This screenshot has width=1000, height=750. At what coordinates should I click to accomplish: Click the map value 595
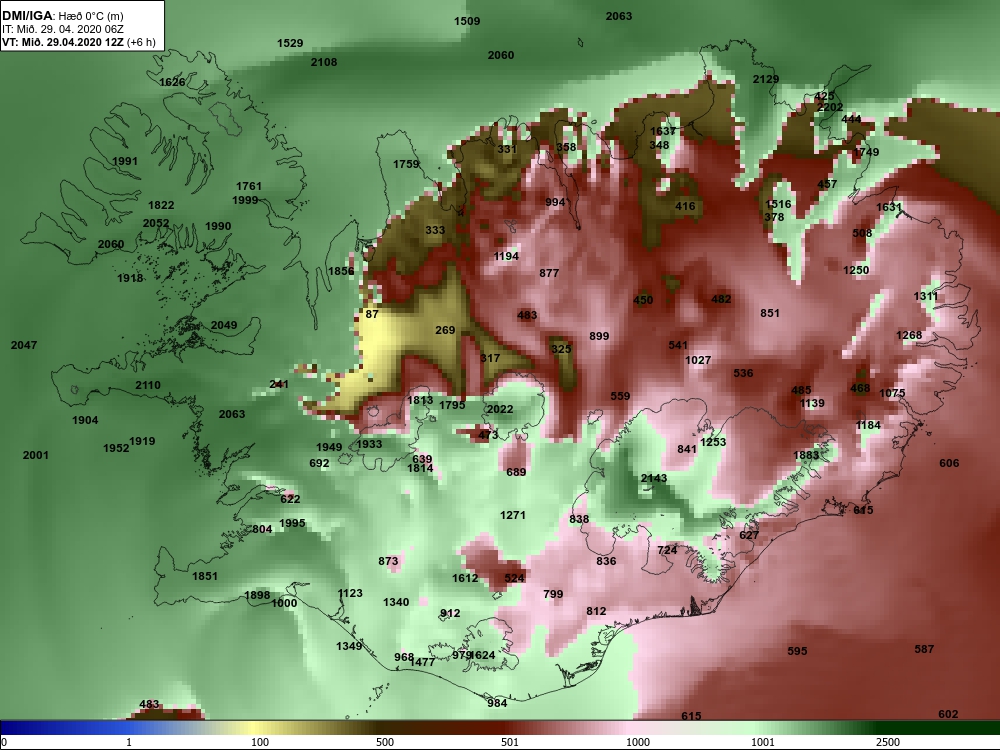click(797, 651)
